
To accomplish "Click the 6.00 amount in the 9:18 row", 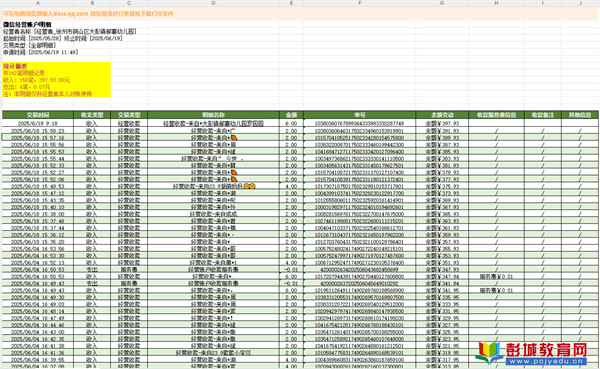I will coord(291,124).
